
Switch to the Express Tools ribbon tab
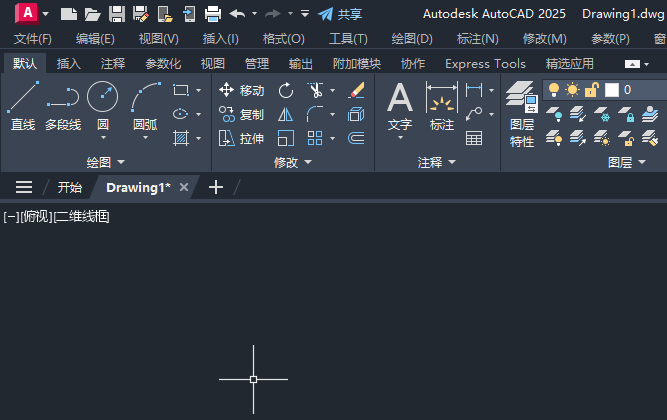(x=485, y=64)
